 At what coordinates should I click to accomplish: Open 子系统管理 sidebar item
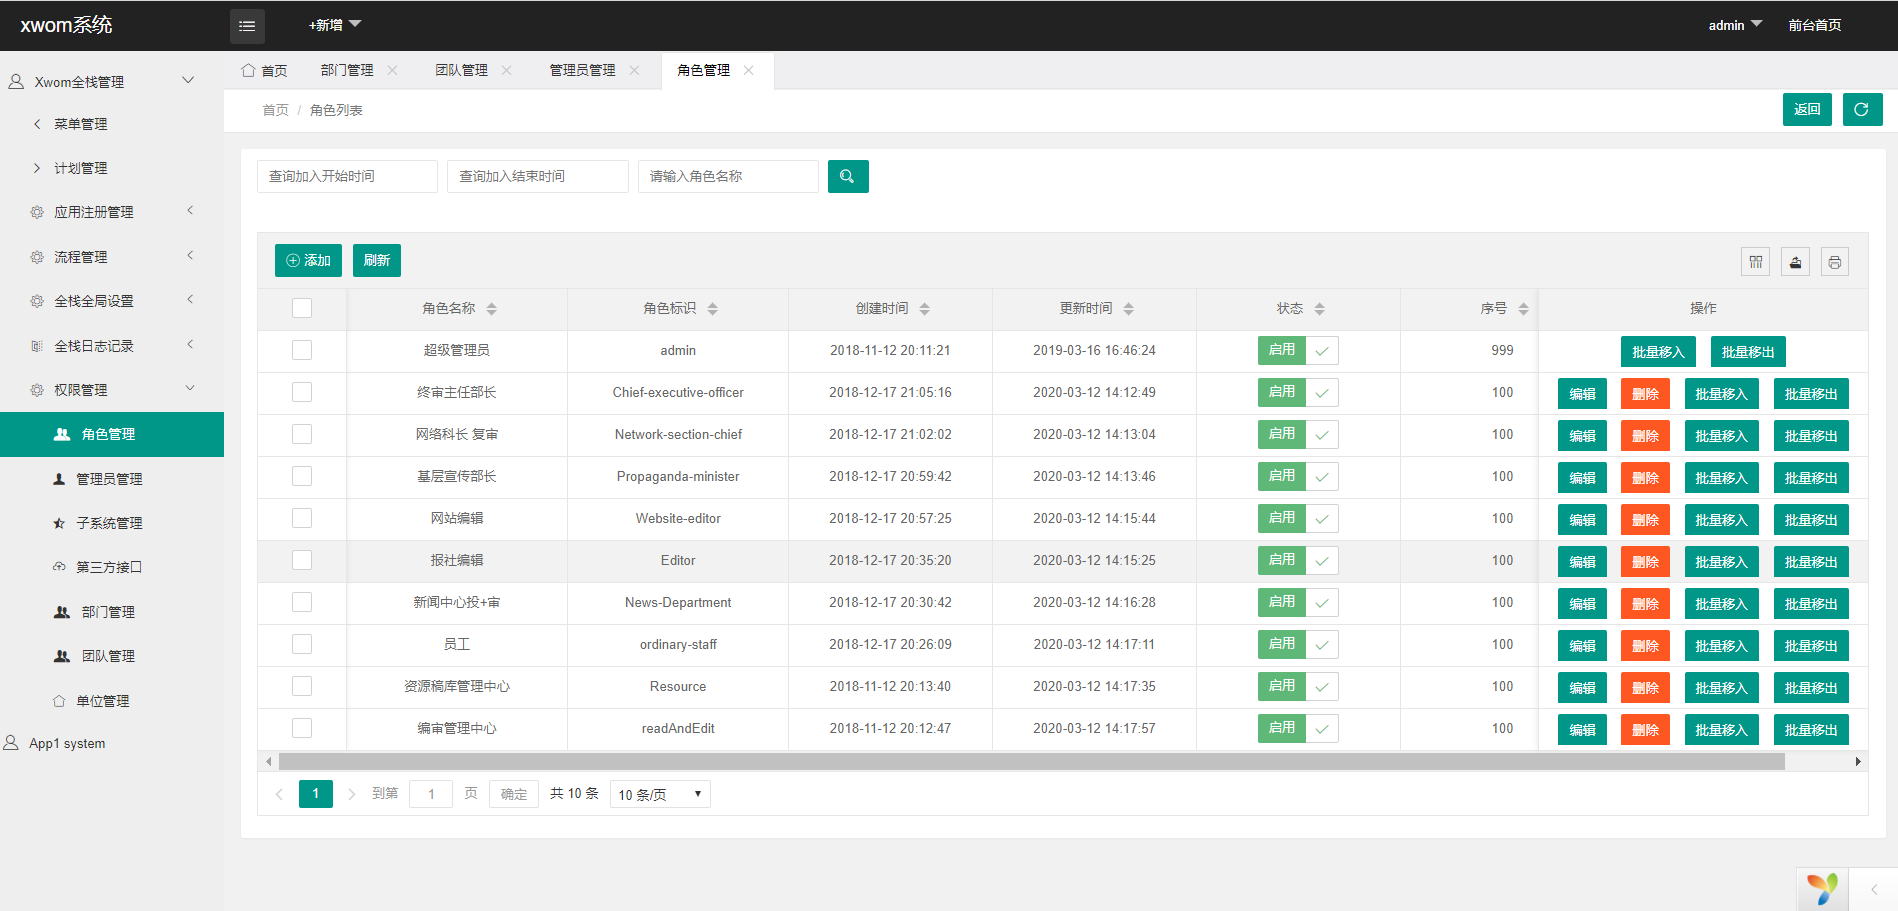112,523
